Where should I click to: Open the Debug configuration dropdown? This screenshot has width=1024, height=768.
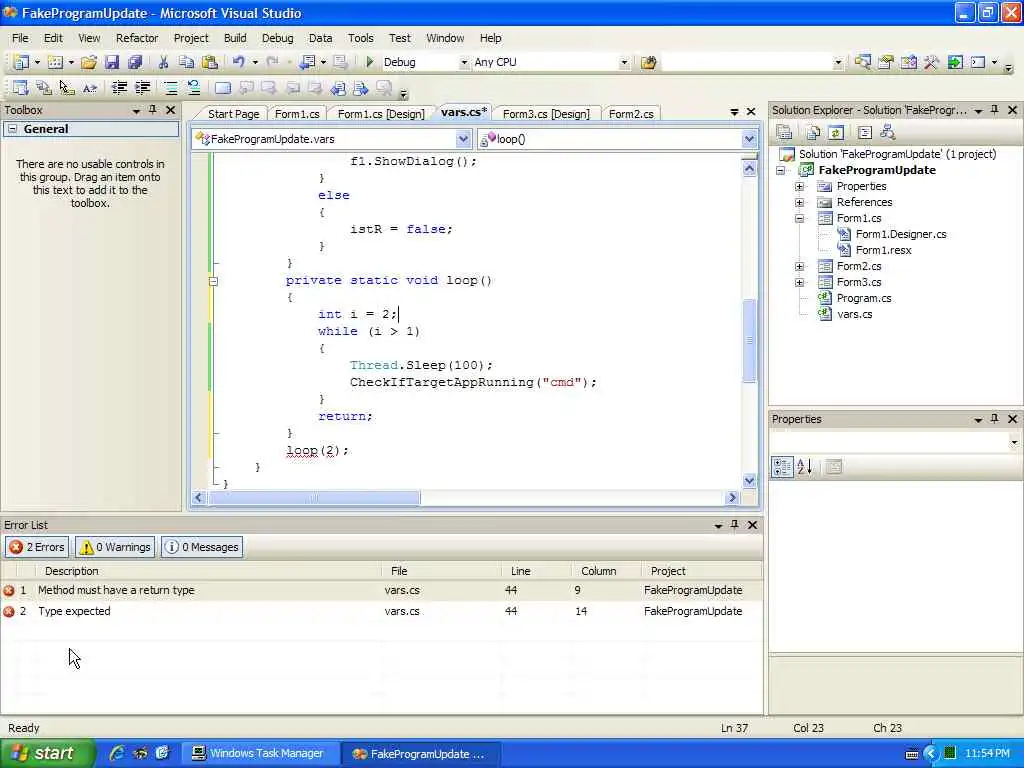464,62
